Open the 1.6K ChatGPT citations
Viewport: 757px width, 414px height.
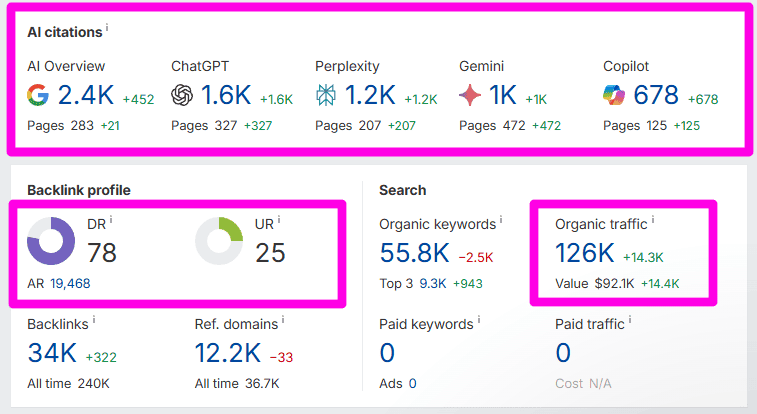coord(228,96)
